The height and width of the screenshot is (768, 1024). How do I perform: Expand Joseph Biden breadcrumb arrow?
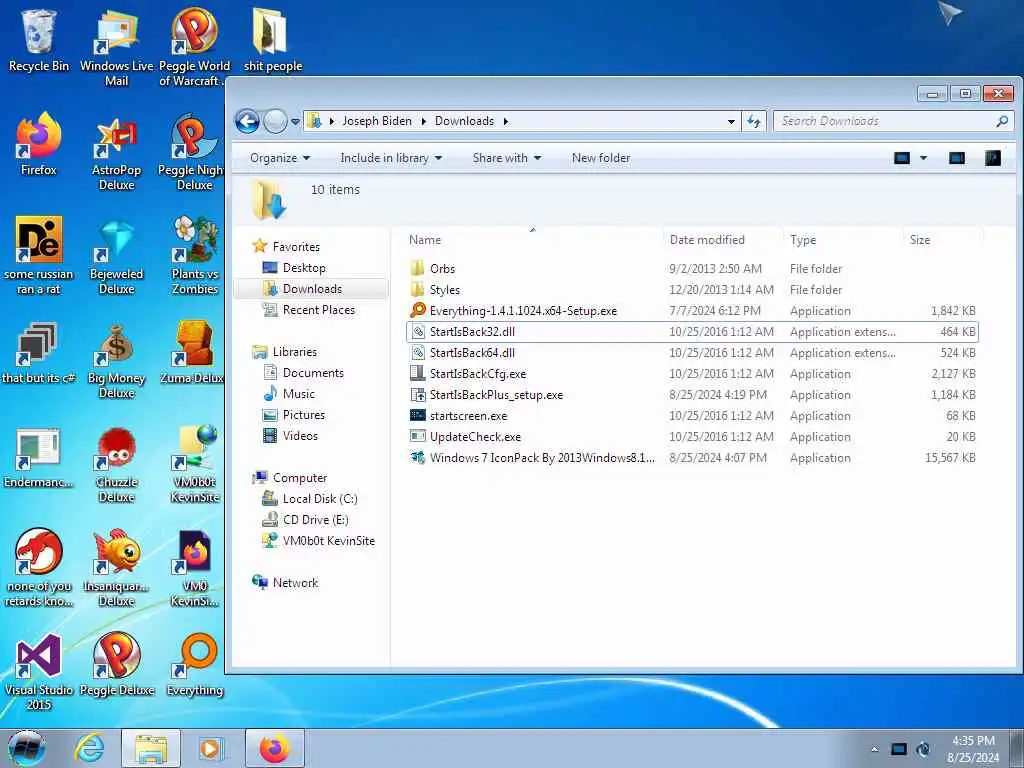click(x=423, y=121)
